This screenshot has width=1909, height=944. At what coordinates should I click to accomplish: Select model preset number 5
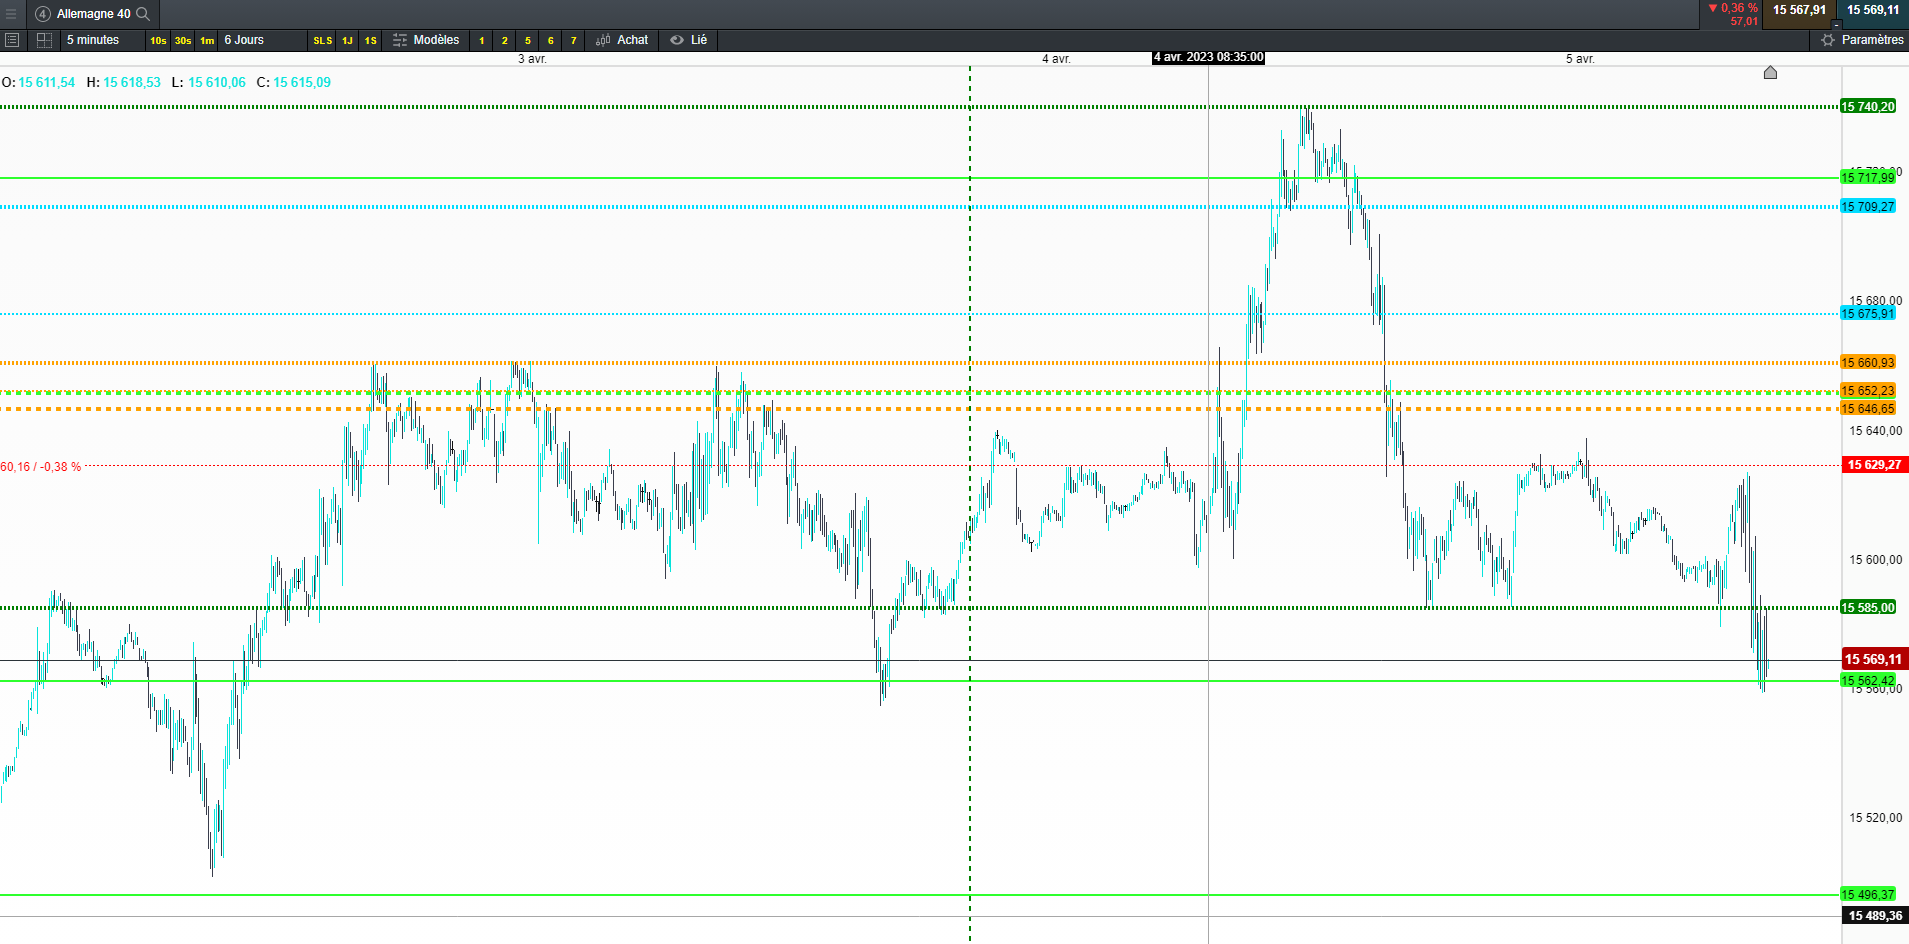(527, 40)
